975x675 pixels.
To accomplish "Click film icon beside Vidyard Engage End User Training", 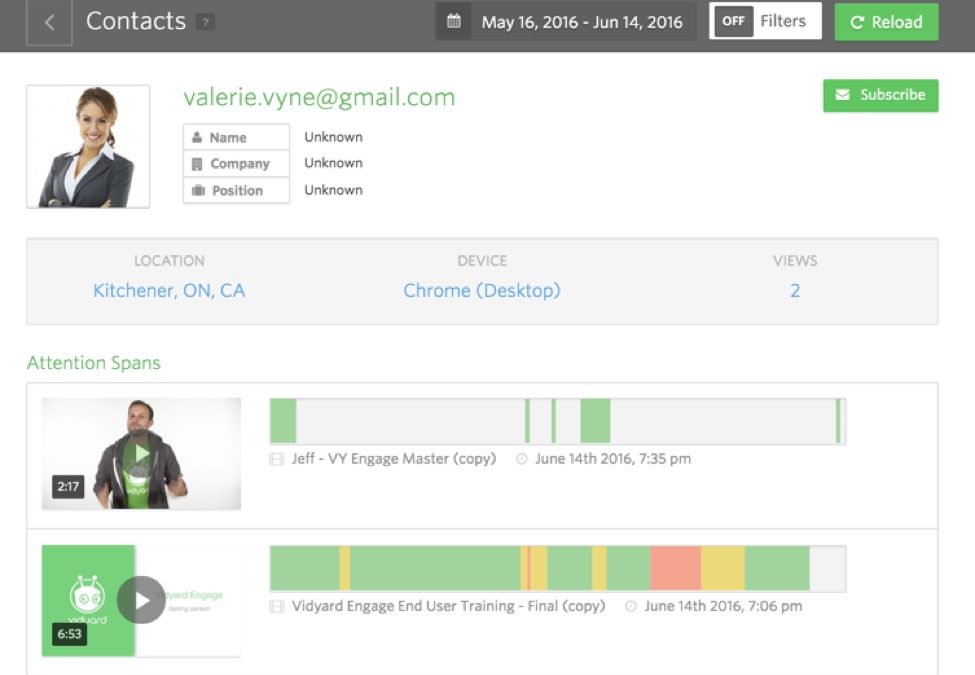I will pos(277,606).
